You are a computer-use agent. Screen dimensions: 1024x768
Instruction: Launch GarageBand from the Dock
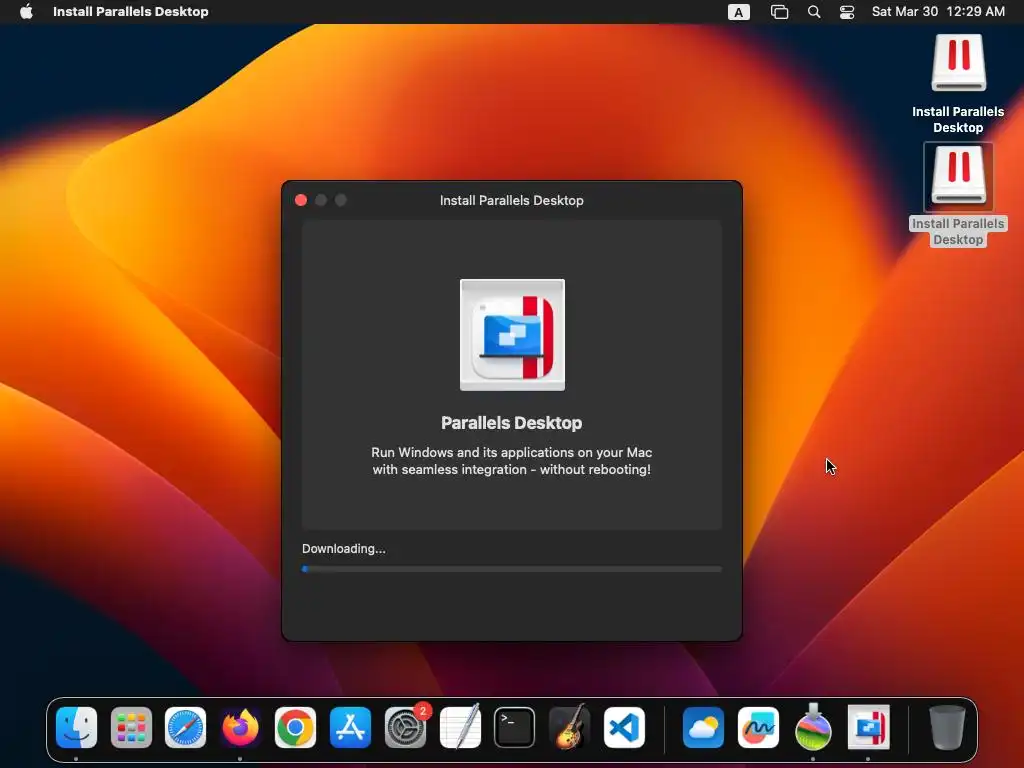tap(569, 727)
